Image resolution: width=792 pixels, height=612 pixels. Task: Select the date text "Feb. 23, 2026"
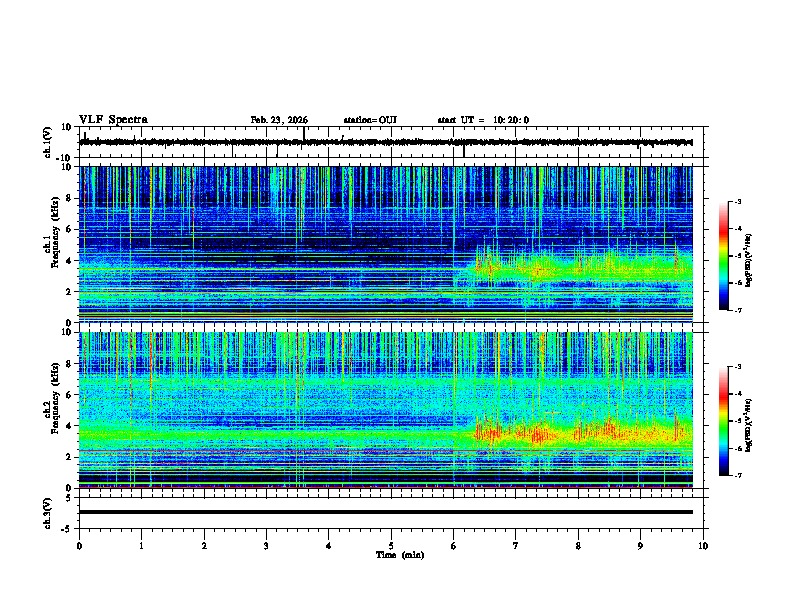[x=279, y=120]
